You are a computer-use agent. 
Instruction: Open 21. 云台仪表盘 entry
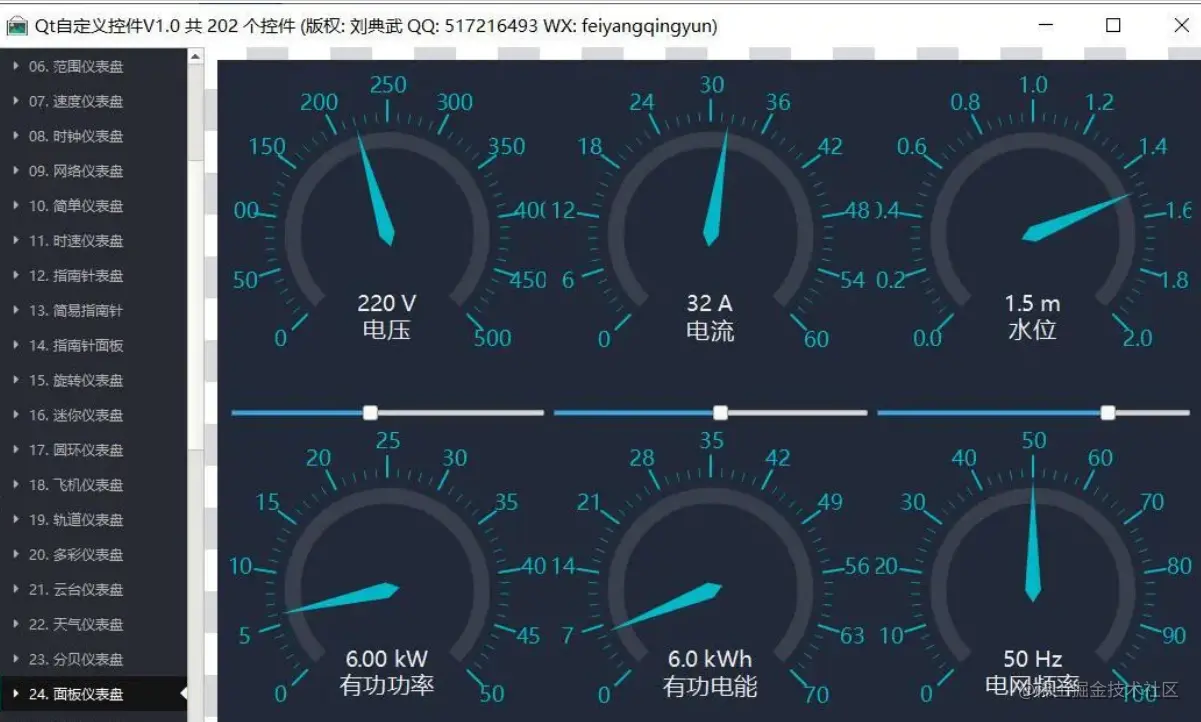94,590
